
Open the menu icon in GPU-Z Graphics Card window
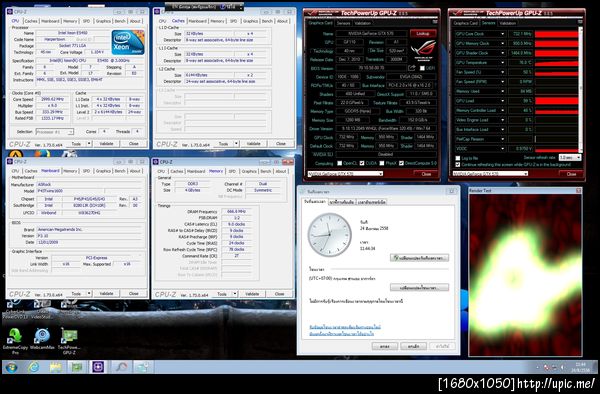coord(434,22)
